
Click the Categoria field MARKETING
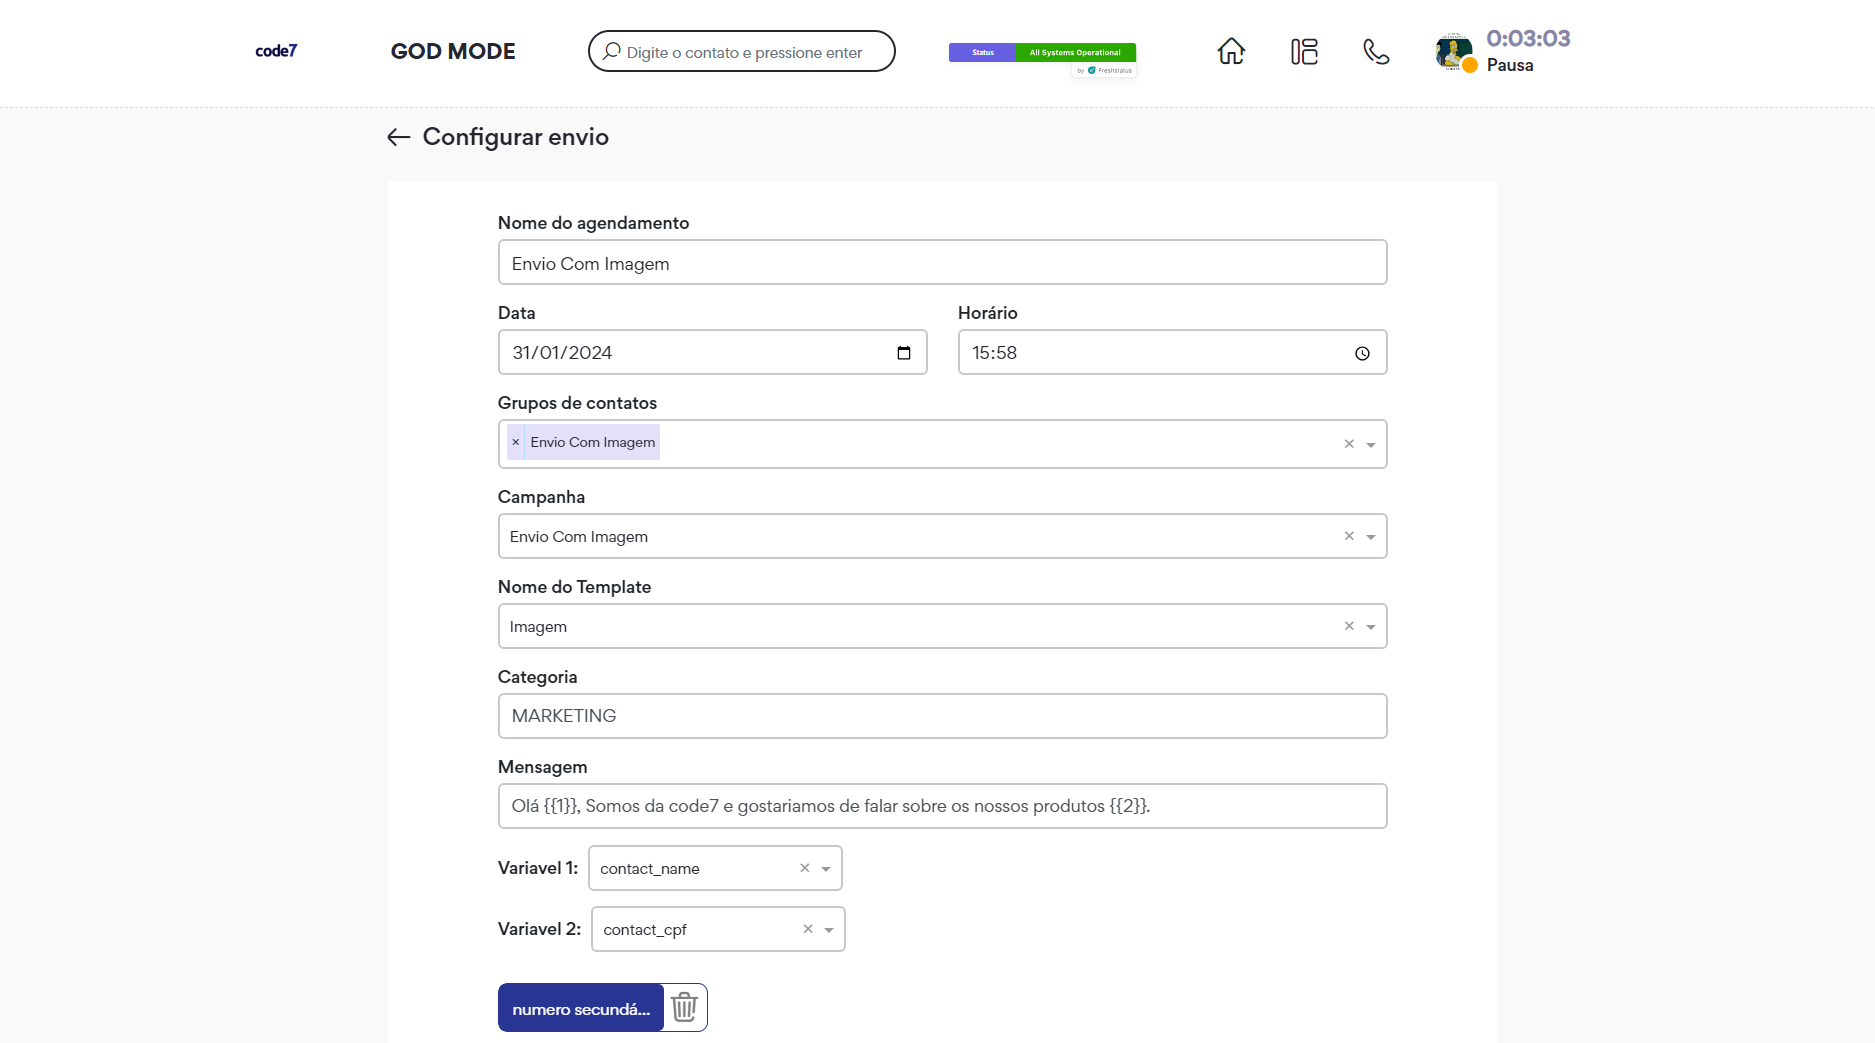pyautogui.click(x=942, y=716)
